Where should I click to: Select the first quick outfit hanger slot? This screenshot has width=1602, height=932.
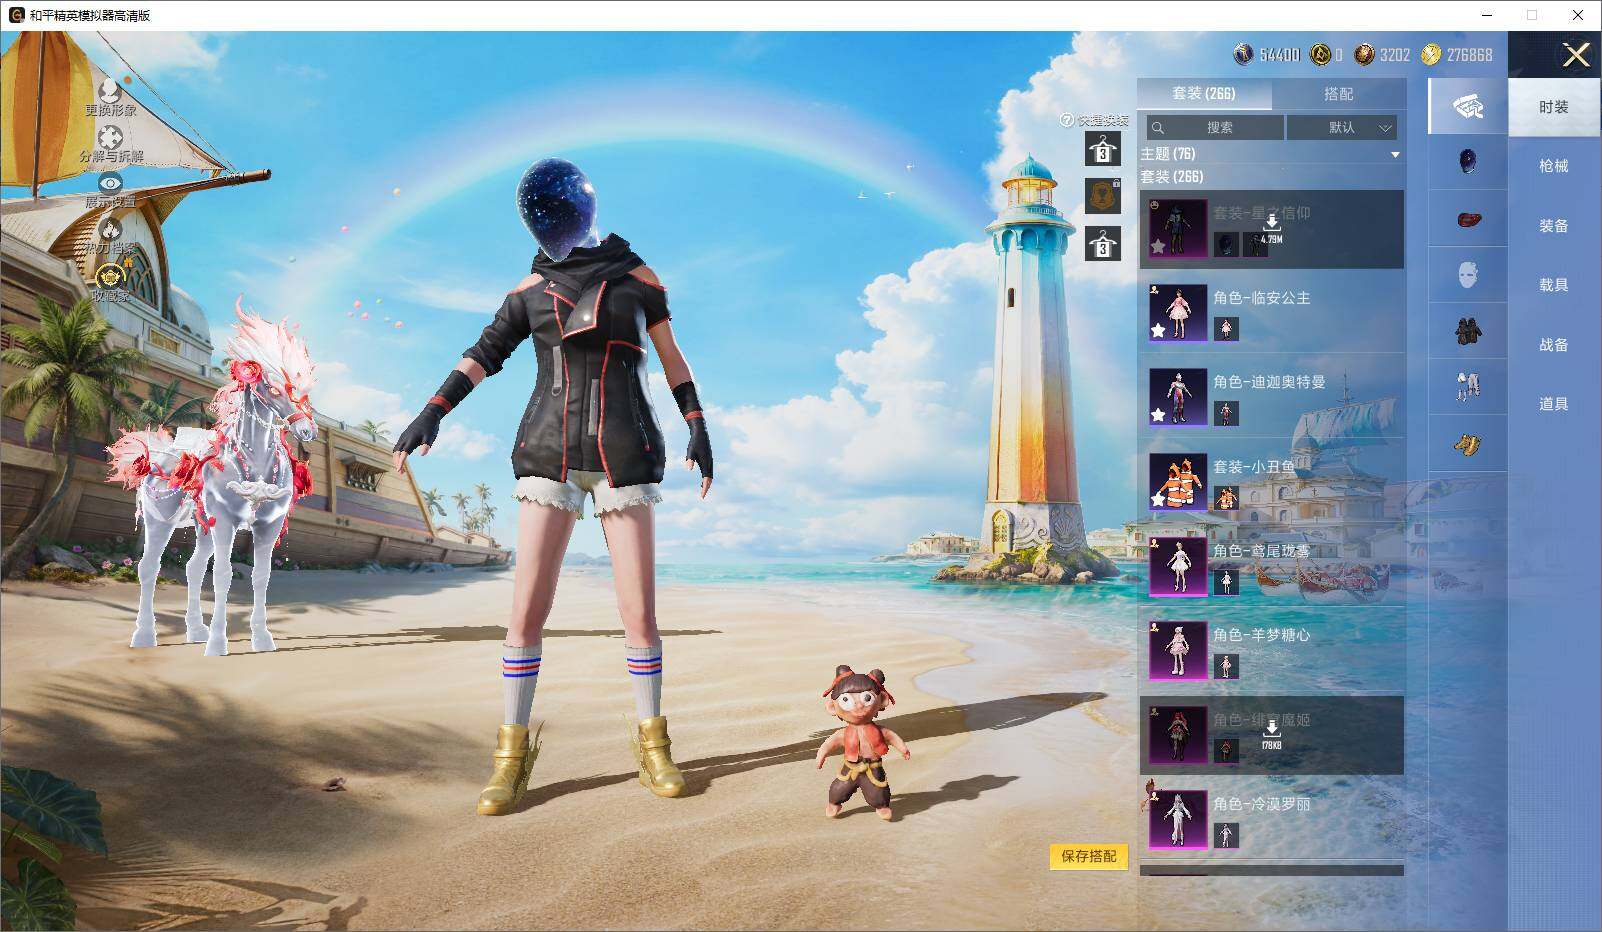coord(1103,150)
